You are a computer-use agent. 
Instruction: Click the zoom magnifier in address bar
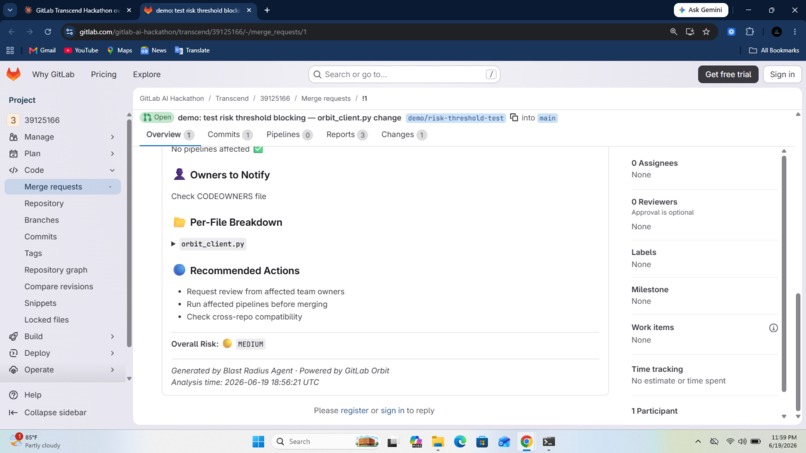[673, 32]
